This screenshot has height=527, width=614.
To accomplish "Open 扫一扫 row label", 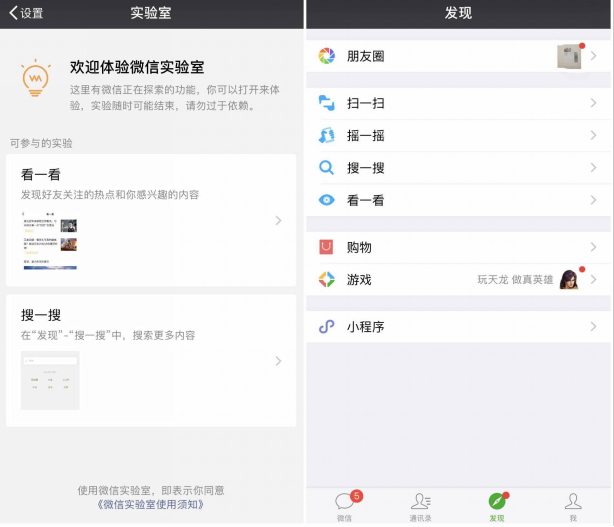I will pos(365,103).
